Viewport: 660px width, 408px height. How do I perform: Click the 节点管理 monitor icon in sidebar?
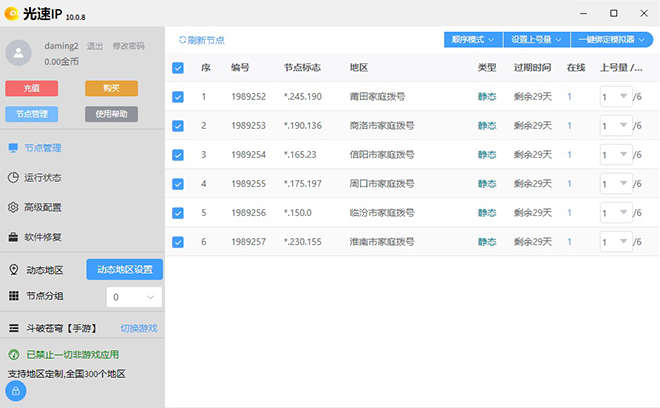point(13,148)
